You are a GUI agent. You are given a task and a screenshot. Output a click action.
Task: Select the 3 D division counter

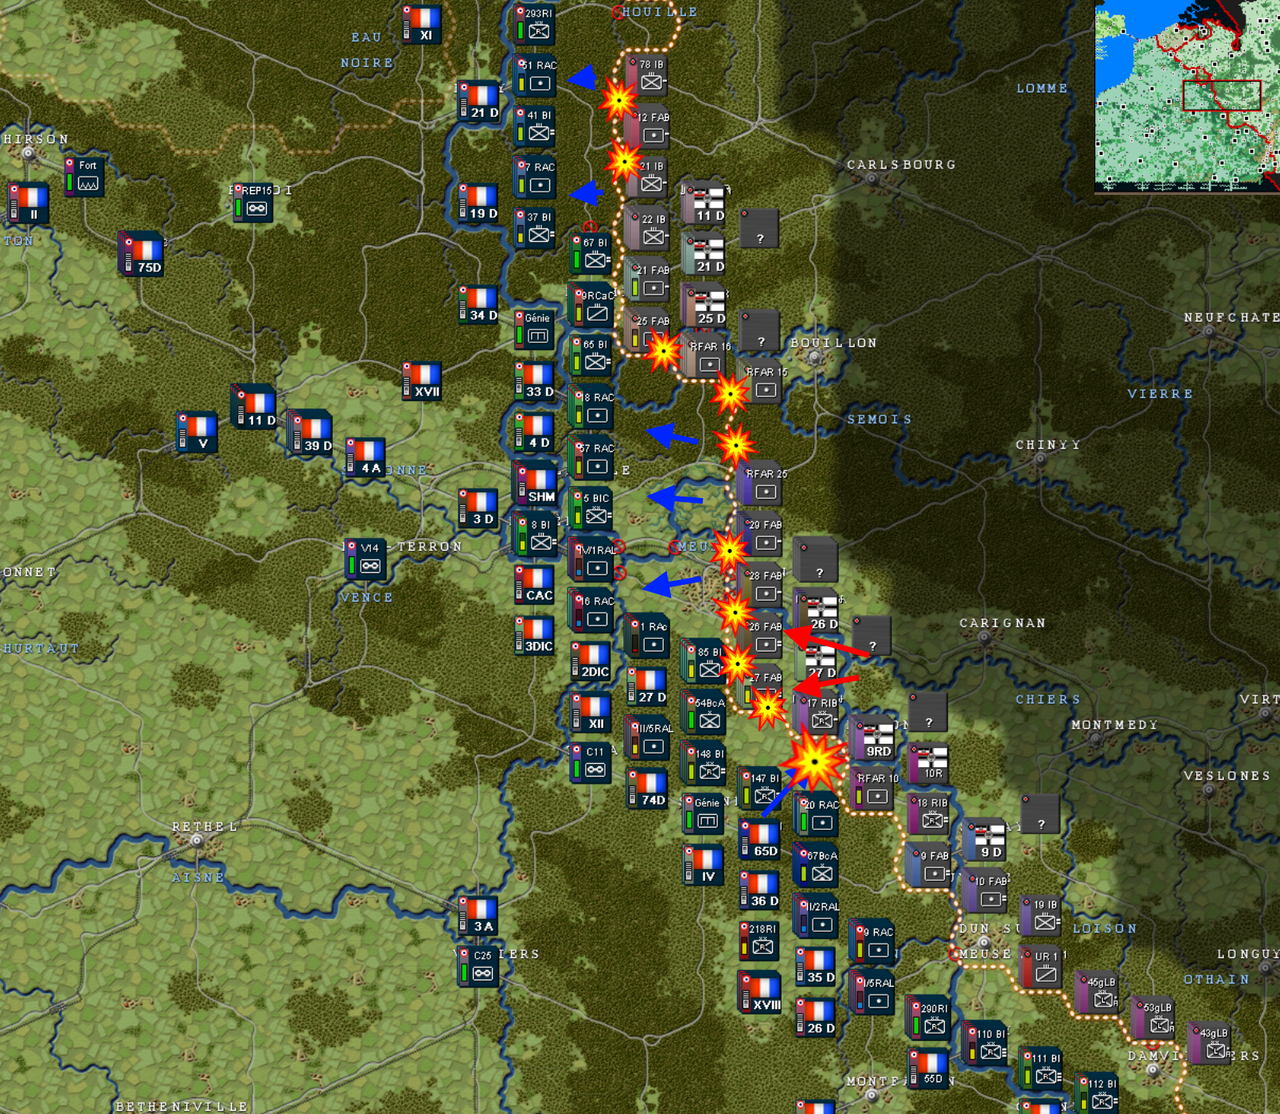(x=479, y=509)
